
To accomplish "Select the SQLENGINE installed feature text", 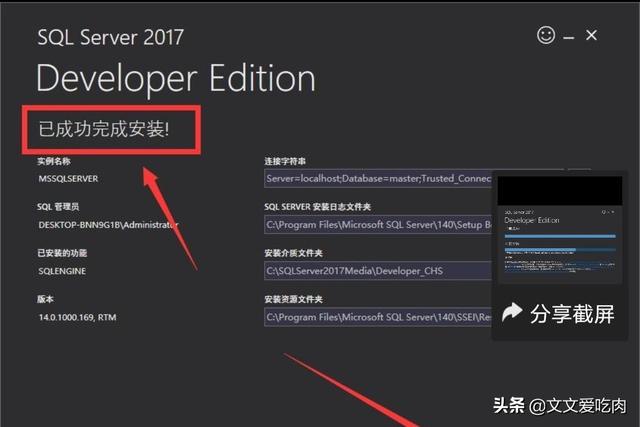I will coord(62,271).
